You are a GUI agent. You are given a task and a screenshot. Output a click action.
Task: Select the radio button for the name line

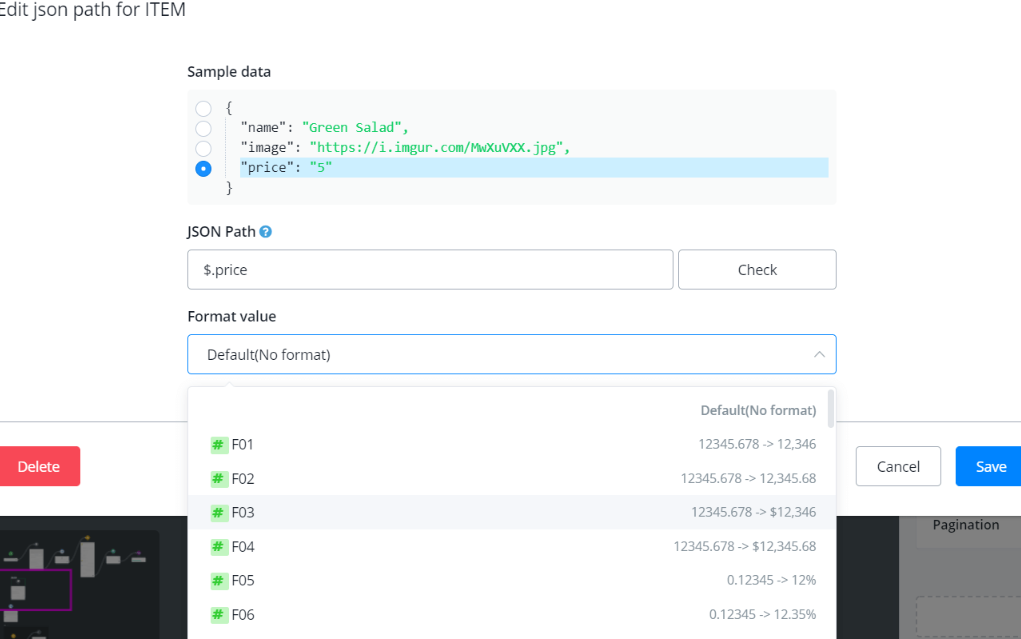(x=203, y=128)
